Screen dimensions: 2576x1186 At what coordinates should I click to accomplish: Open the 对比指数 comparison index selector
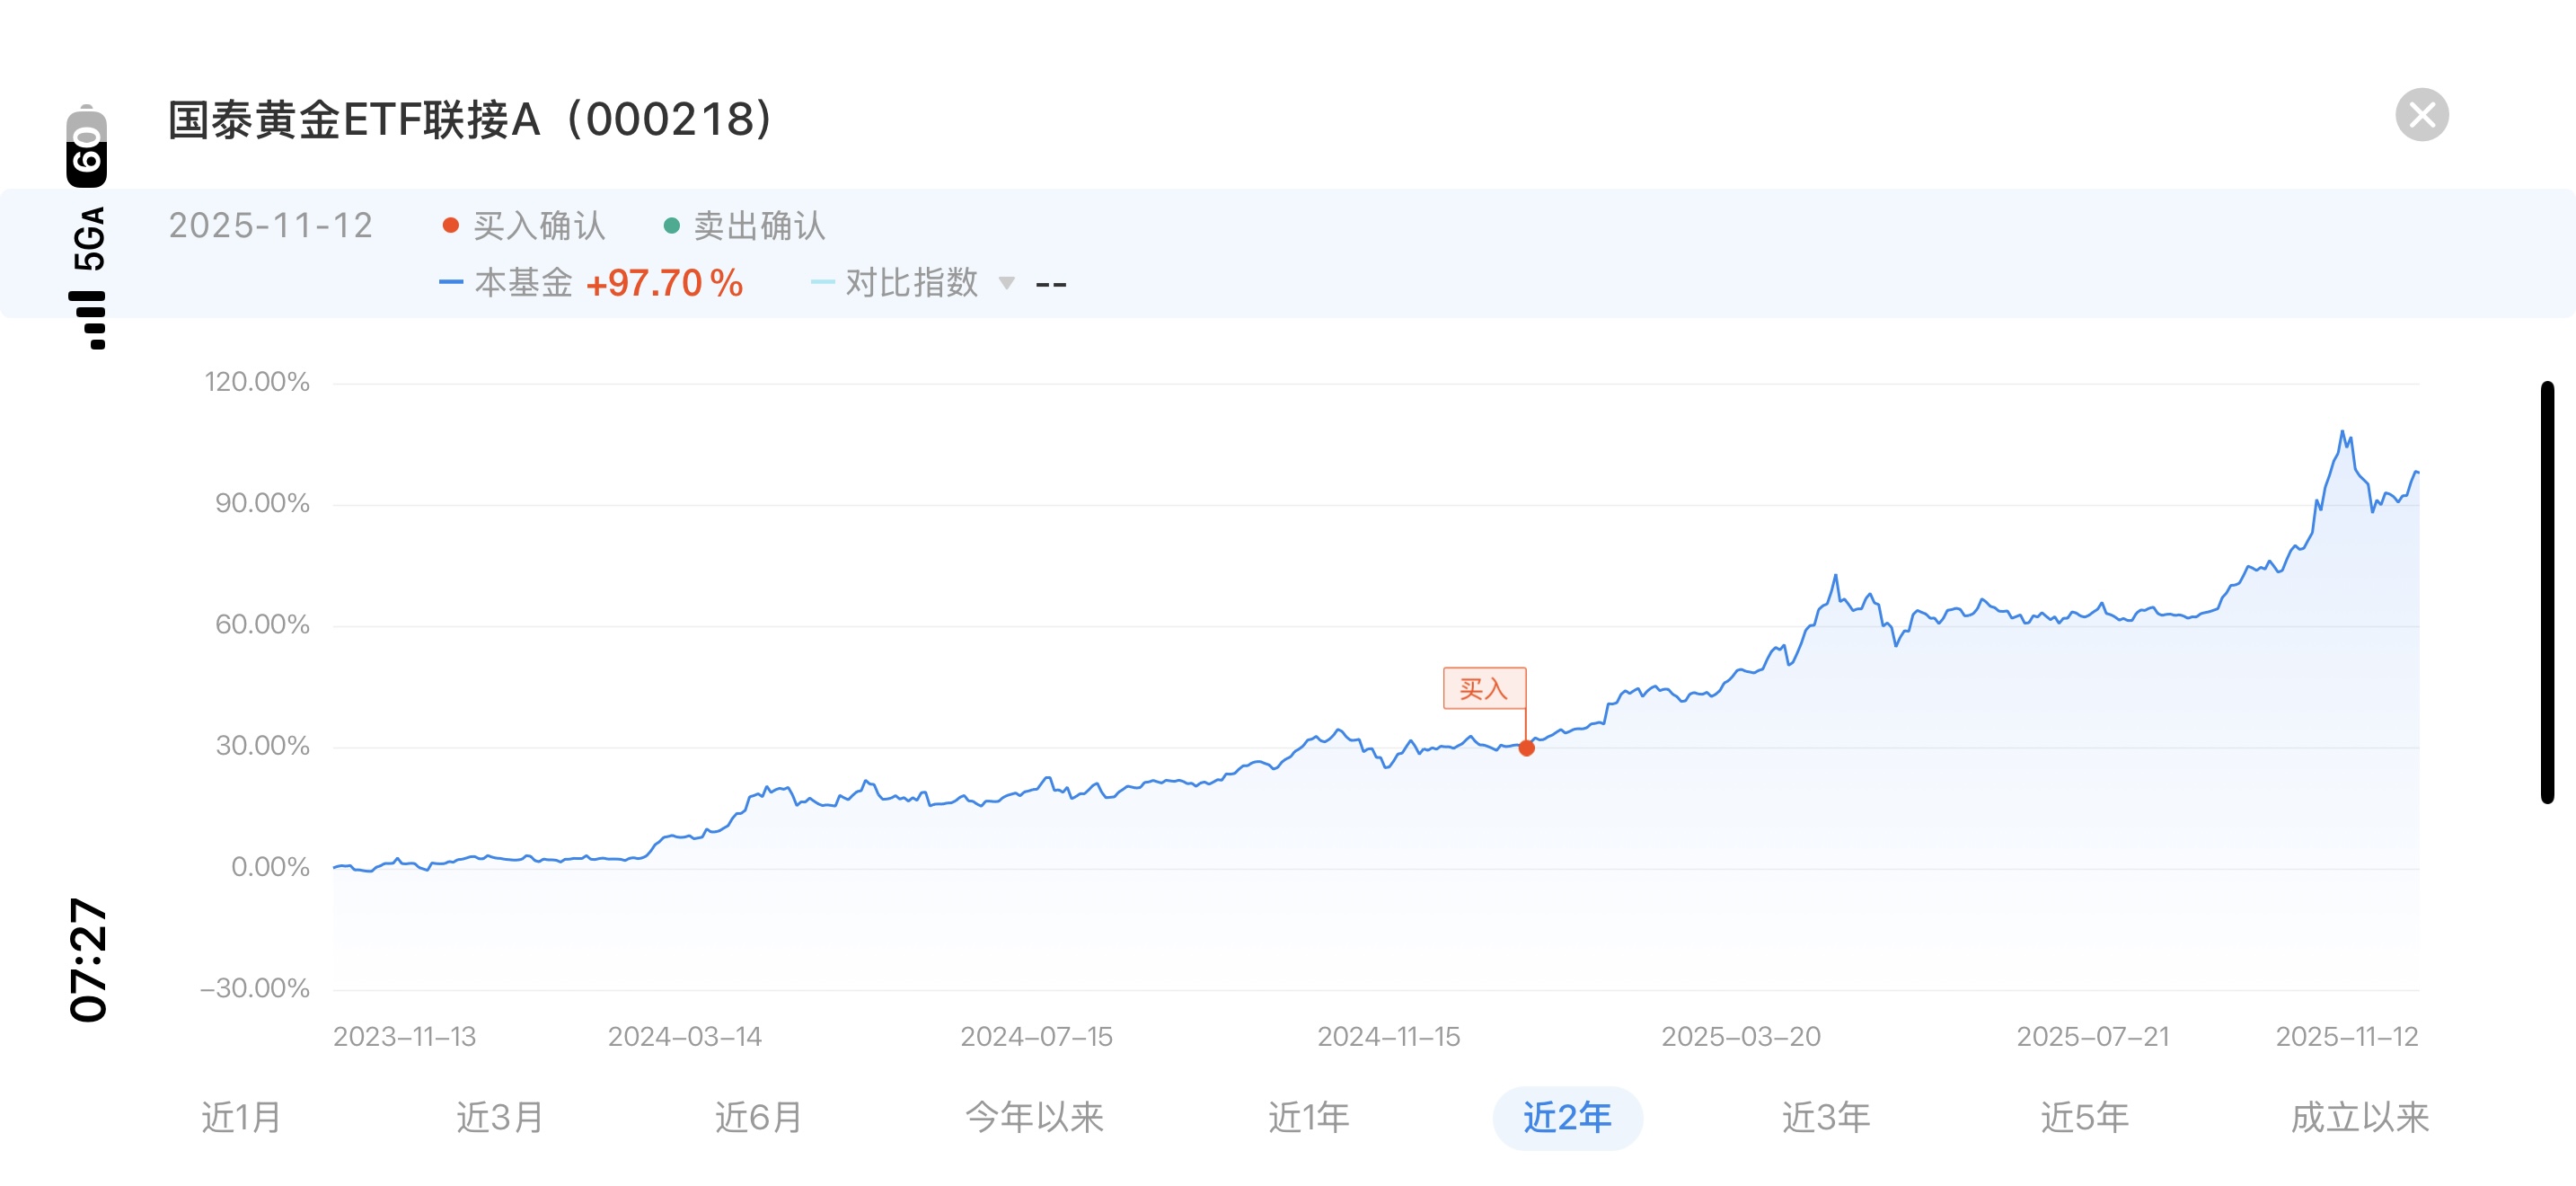pyautogui.click(x=911, y=283)
